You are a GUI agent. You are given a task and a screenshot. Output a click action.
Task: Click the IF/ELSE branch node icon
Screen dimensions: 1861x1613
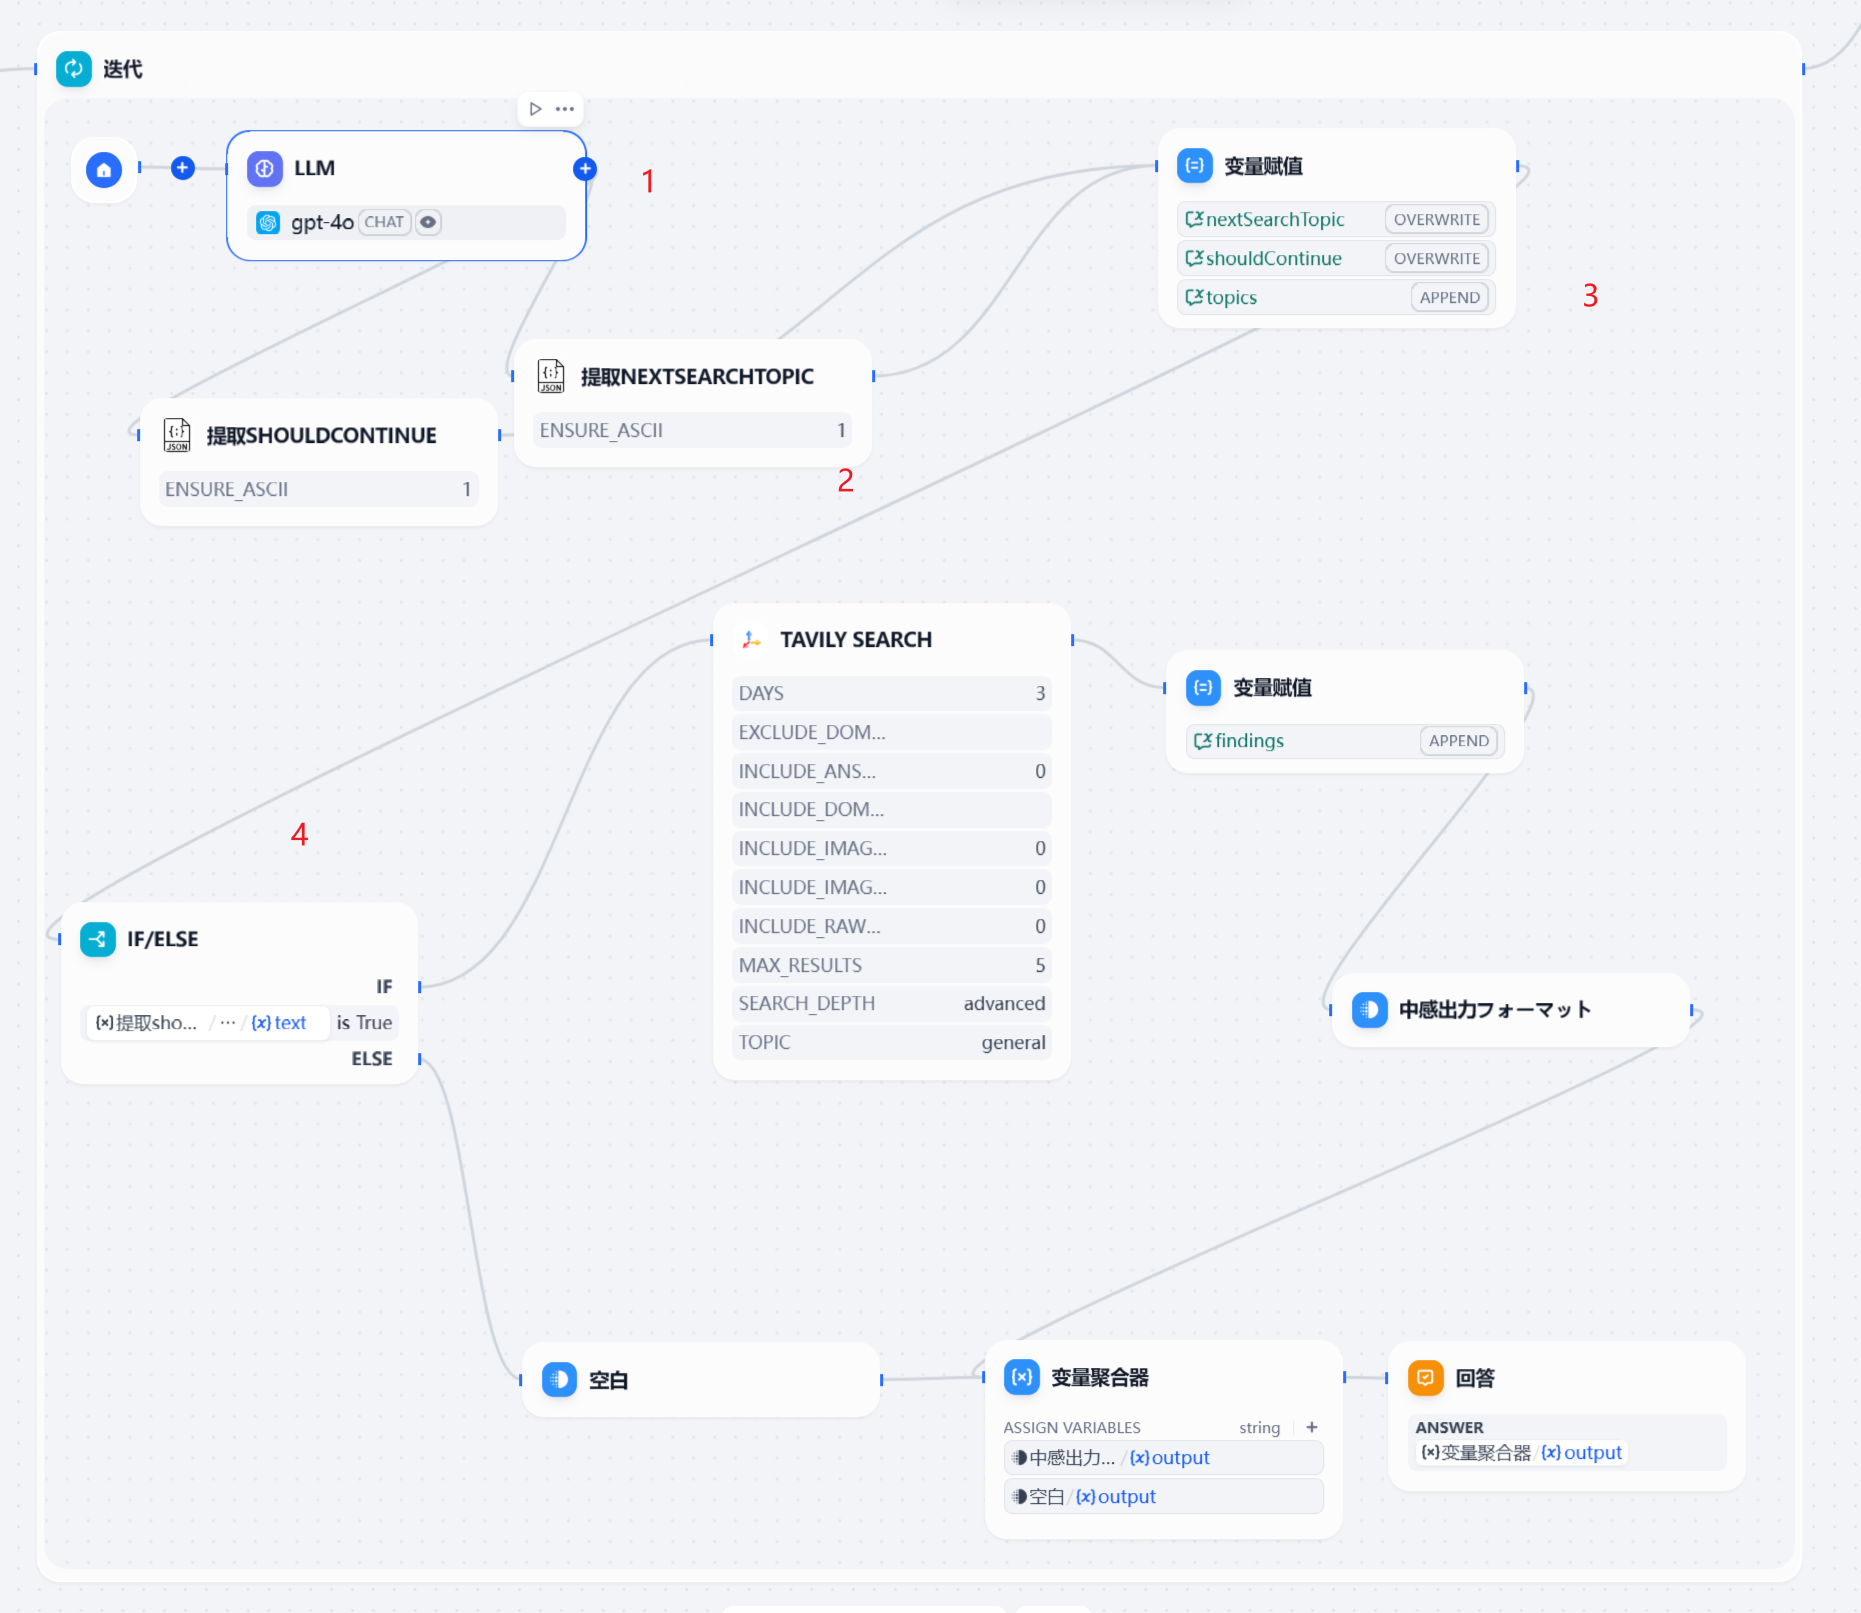click(98, 939)
